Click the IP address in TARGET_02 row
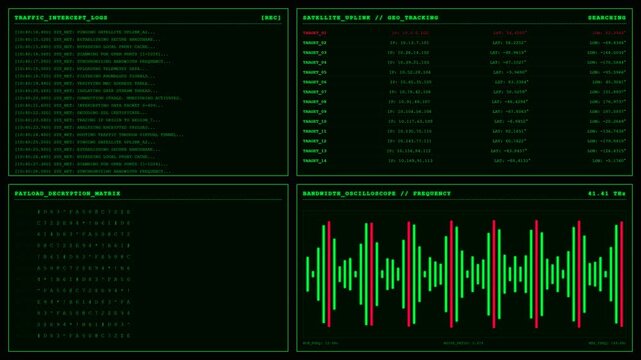 [x=409, y=42]
